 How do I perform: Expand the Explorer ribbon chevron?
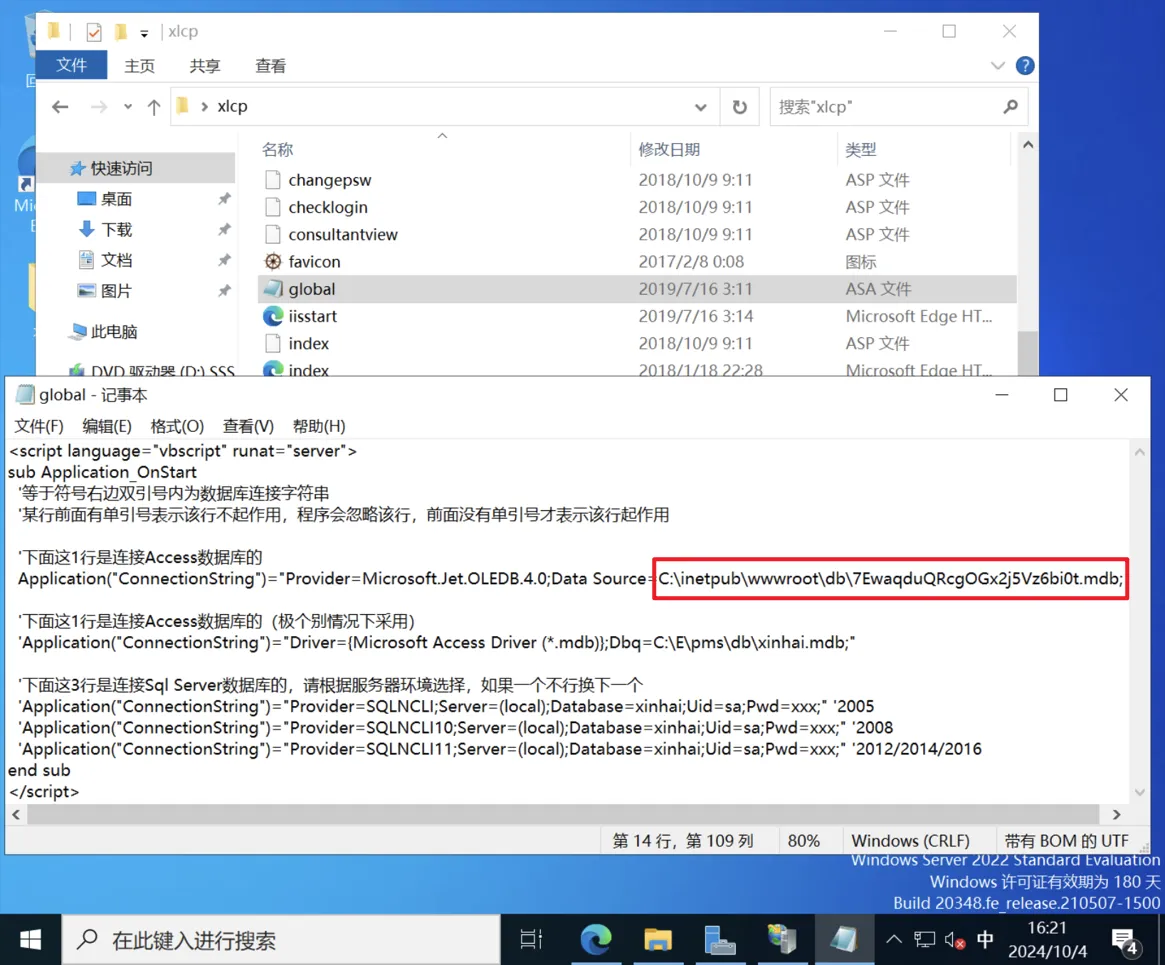pos(998,65)
